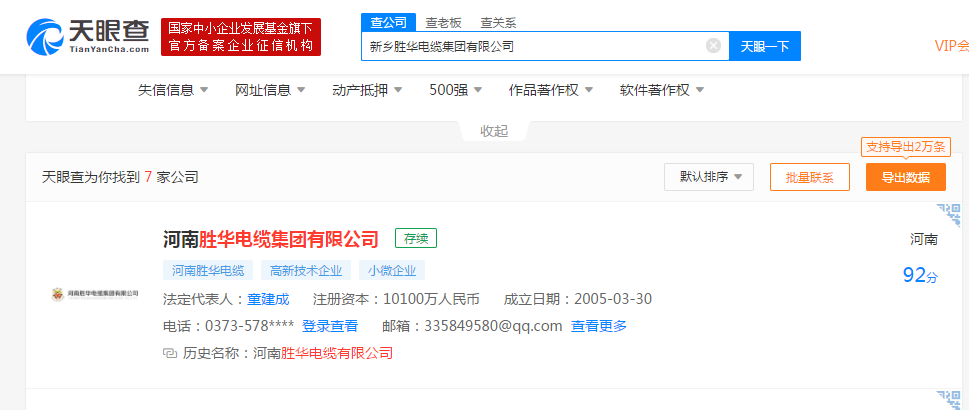Click the historical name 河南胜华电缆有限公司
This screenshot has width=969, height=410.
pos(323,354)
